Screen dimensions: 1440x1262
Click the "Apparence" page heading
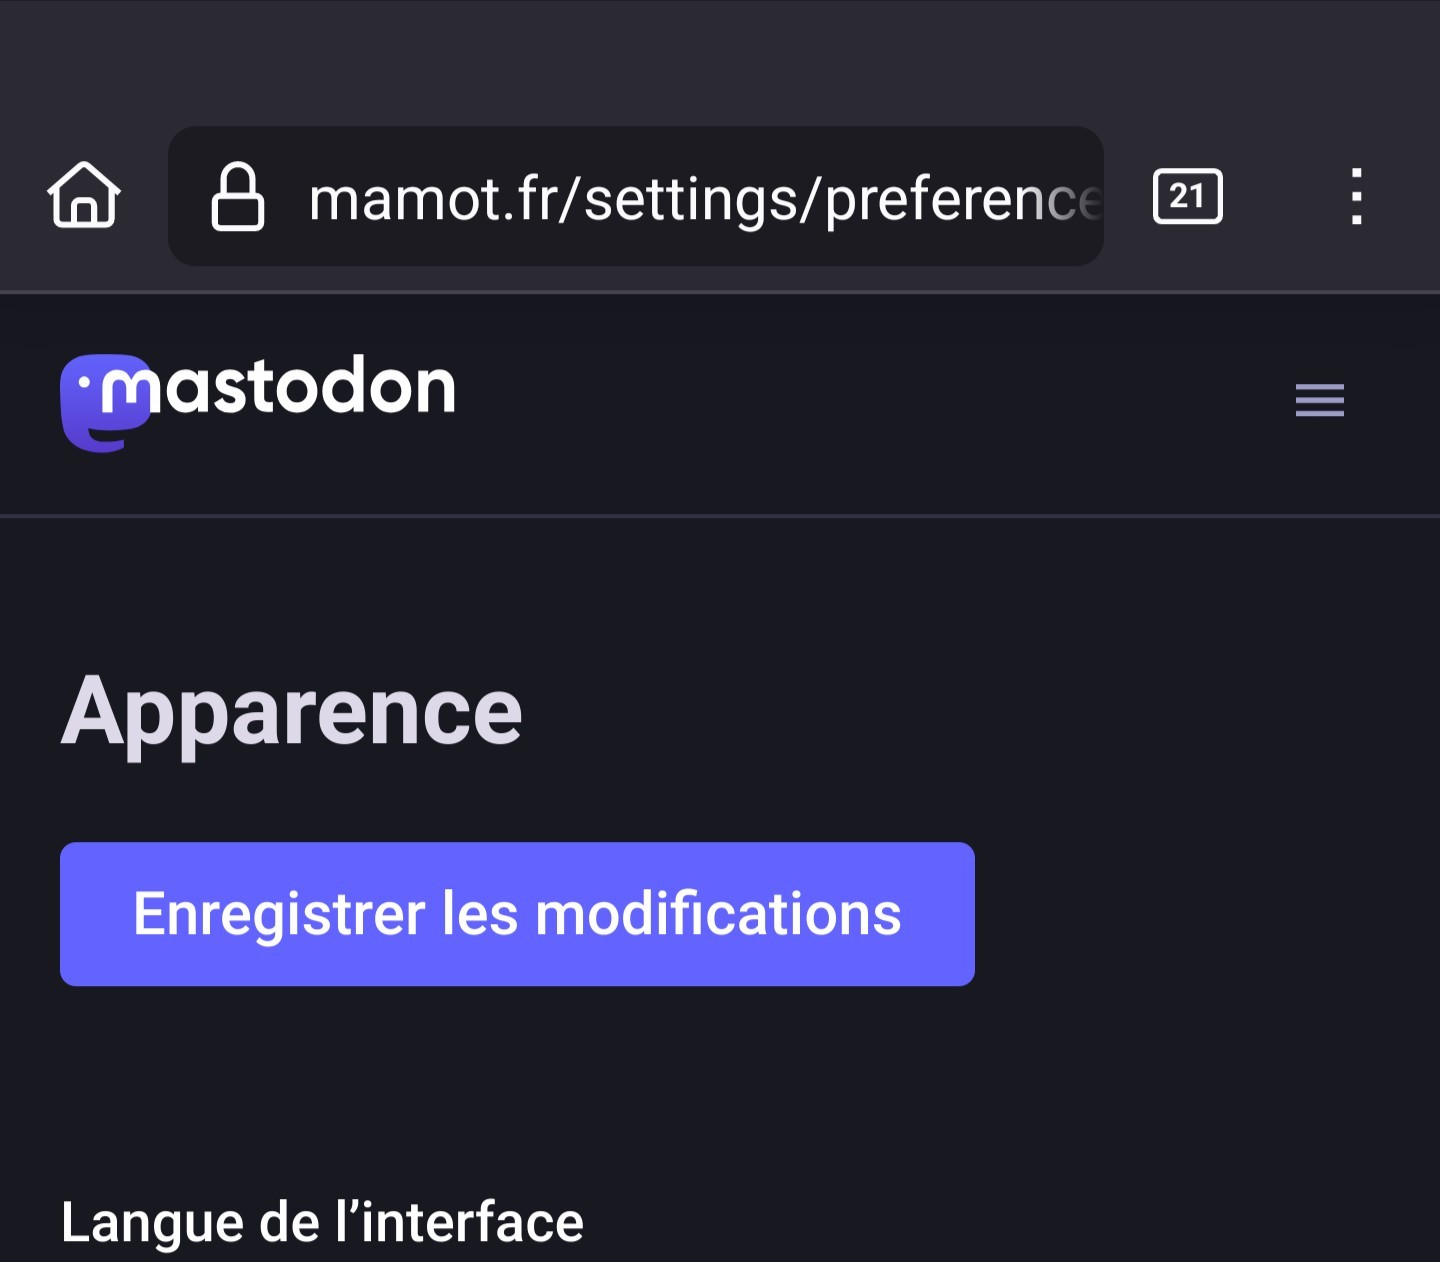click(x=291, y=712)
